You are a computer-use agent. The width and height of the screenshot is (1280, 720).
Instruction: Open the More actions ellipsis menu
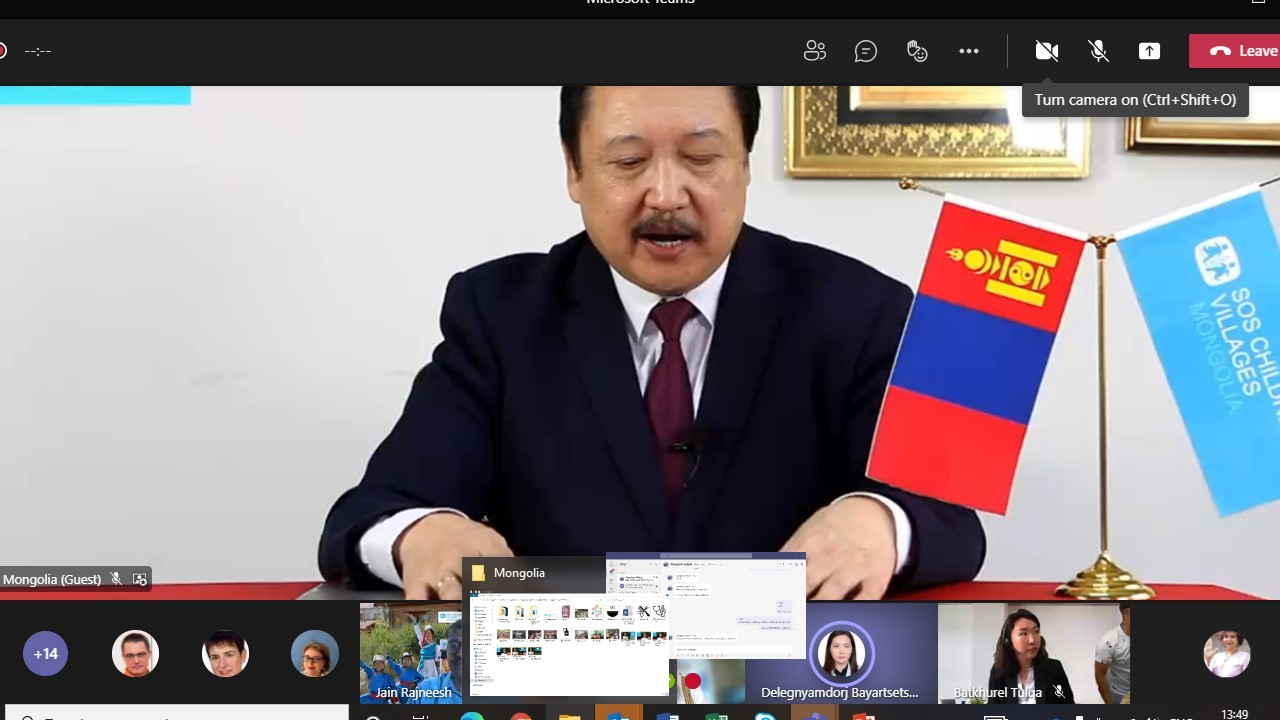click(x=968, y=51)
